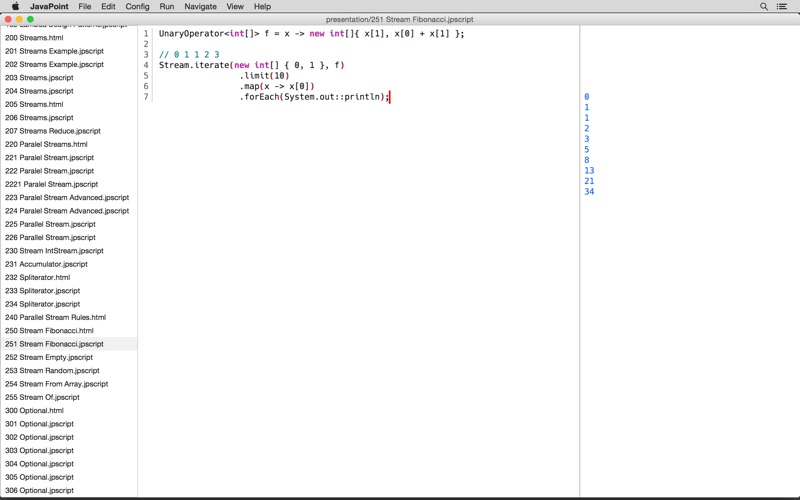Screen dimensions: 800x500
Task: Open Notification Center list icon
Action: click(x=781, y=7)
